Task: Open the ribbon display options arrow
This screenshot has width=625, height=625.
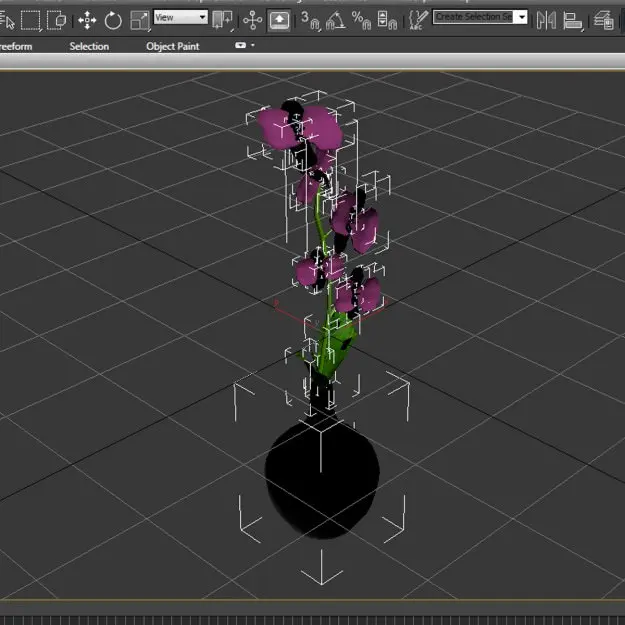Action: pos(253,45)
